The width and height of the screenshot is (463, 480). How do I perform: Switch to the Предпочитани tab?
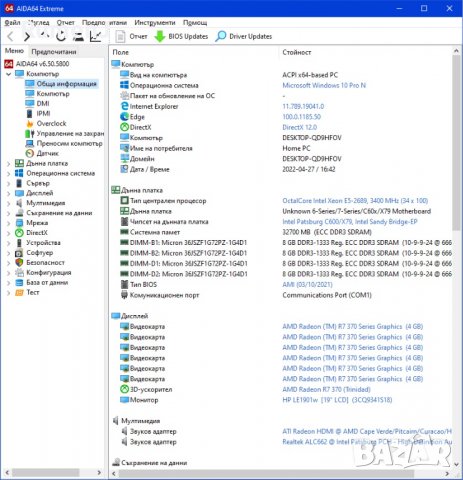54,52
